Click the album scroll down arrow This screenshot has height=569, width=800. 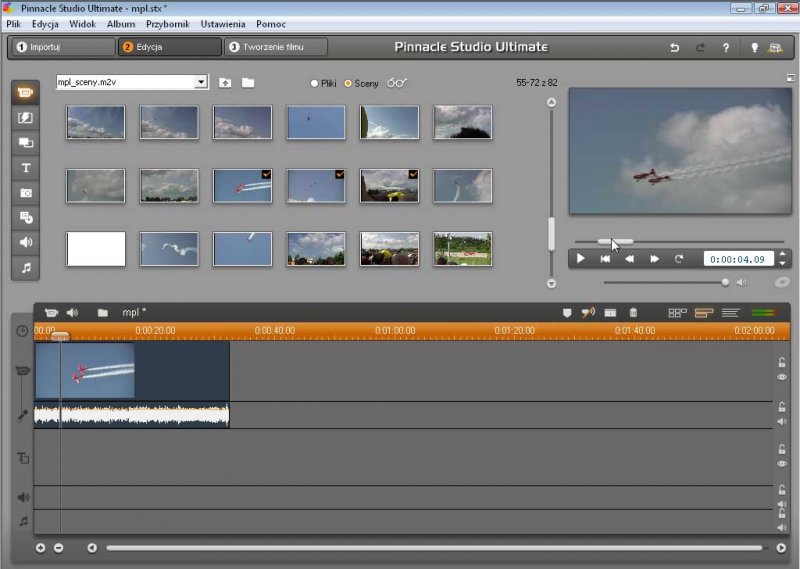click(550, 284)
